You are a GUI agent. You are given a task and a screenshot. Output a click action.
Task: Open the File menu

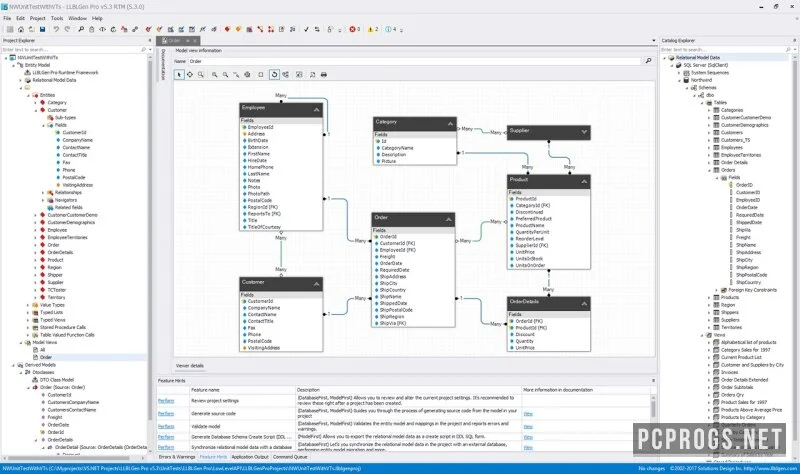coord(7,18)
